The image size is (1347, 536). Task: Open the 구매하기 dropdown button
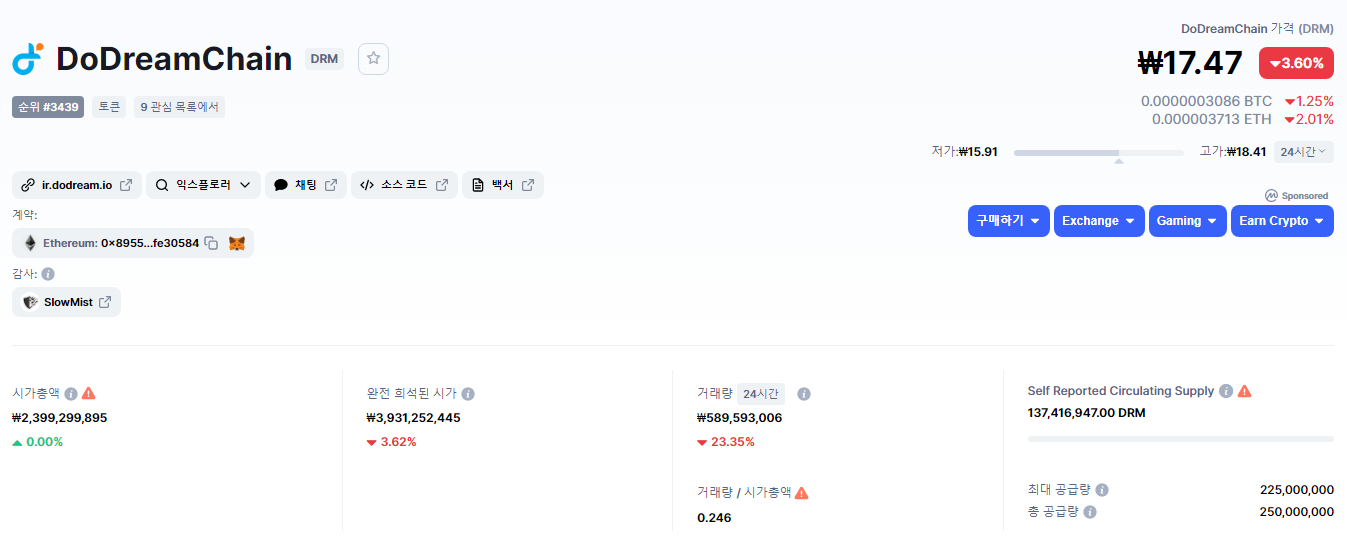coord(1009,221)
